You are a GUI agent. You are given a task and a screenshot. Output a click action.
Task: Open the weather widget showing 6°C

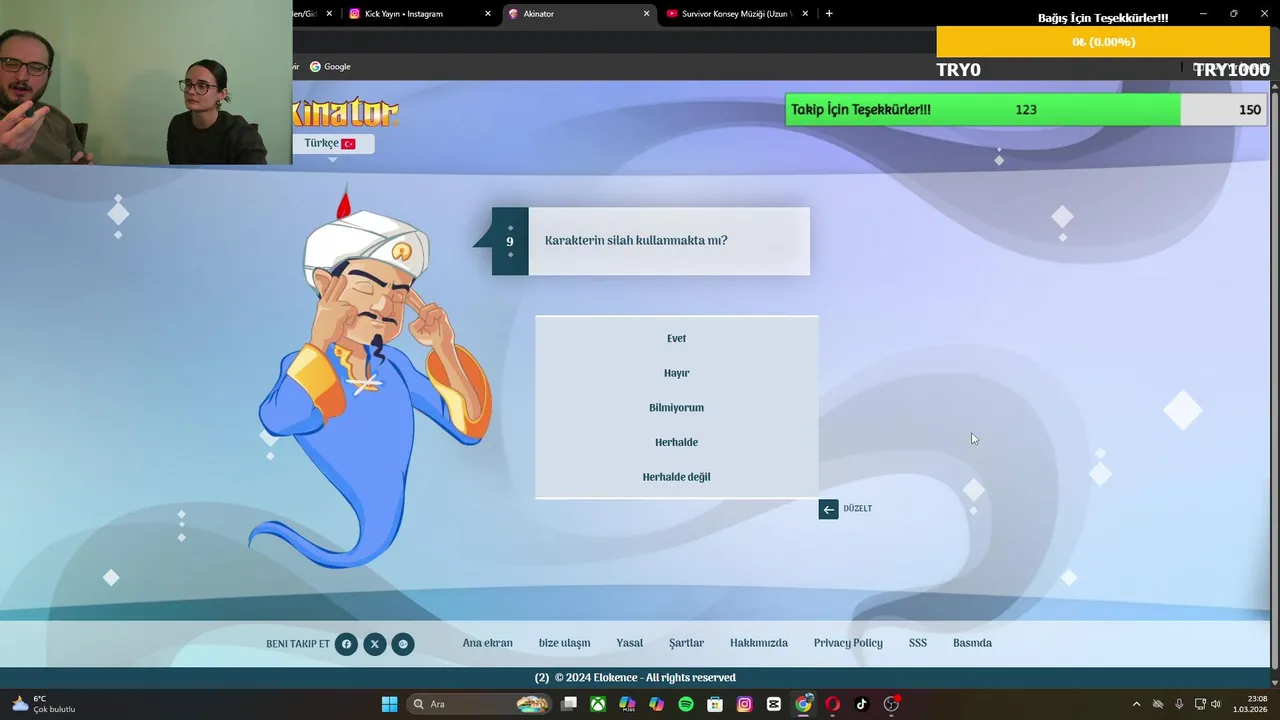click(43, 704)
